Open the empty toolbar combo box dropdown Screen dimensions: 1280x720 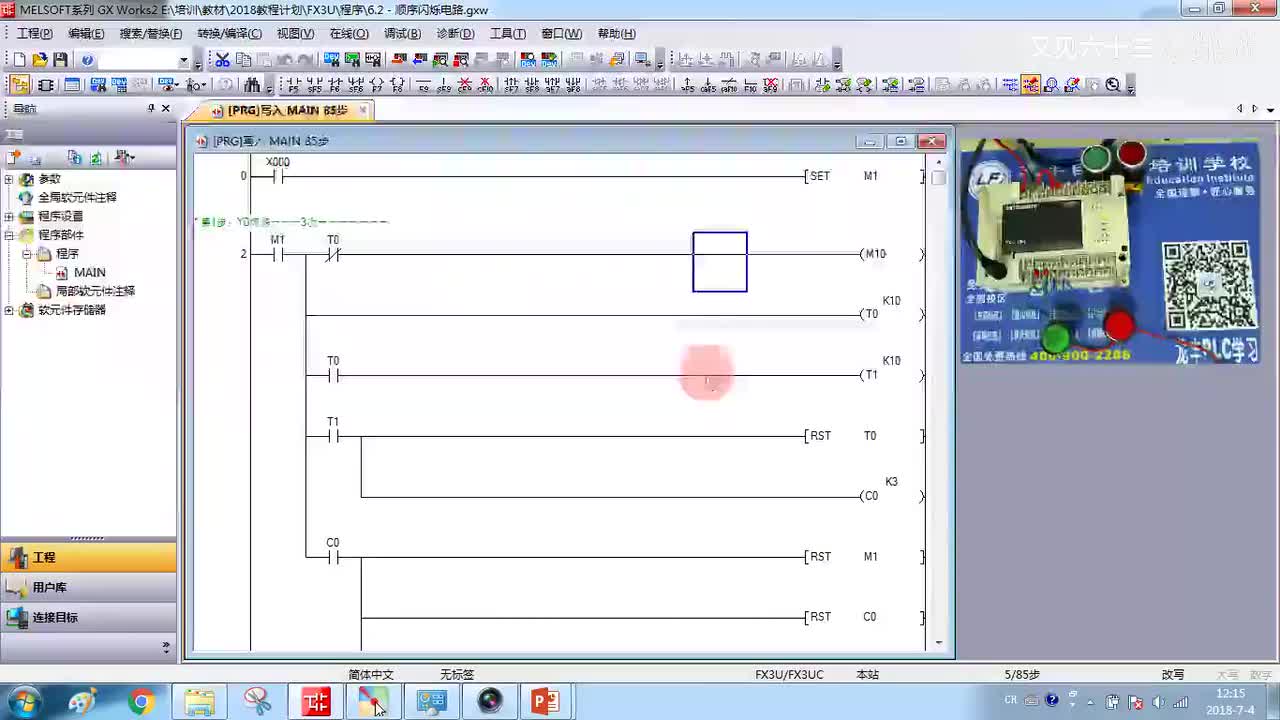pos(183,61)
